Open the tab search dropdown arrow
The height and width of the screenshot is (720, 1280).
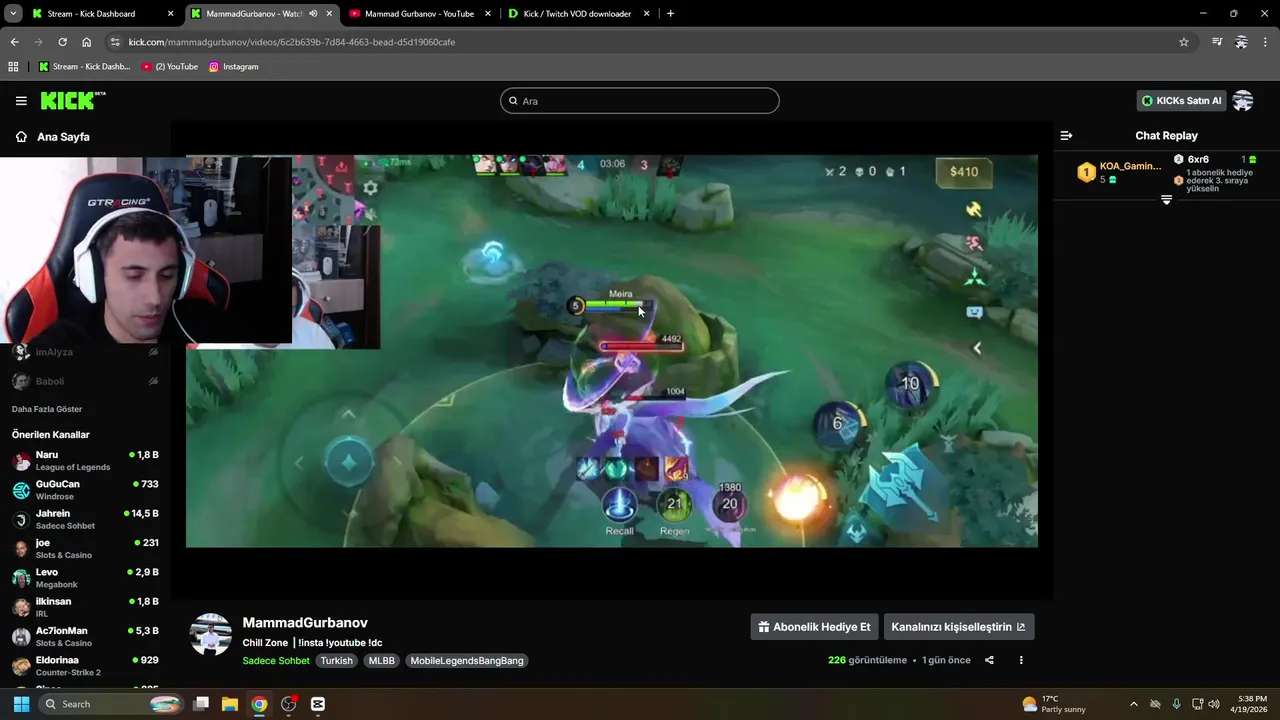pos(13,14)
